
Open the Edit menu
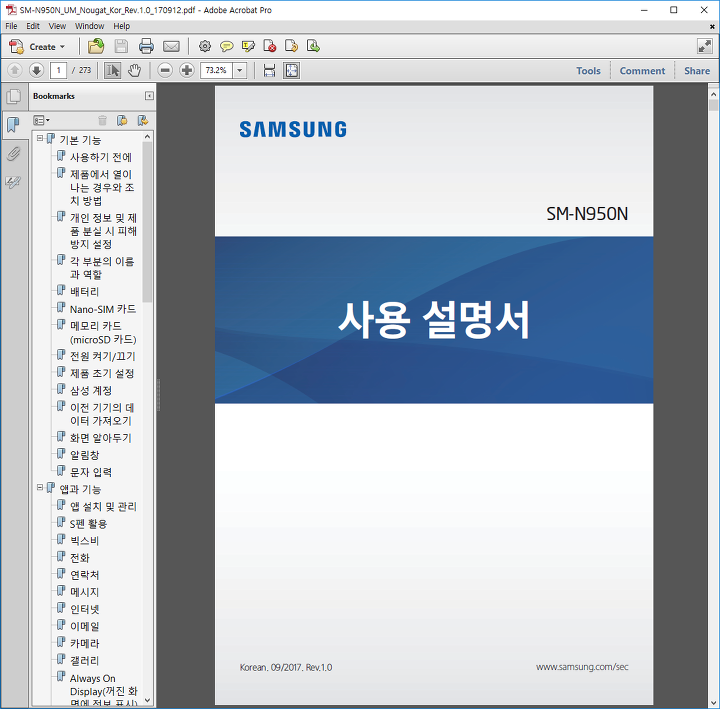(33, 26)
